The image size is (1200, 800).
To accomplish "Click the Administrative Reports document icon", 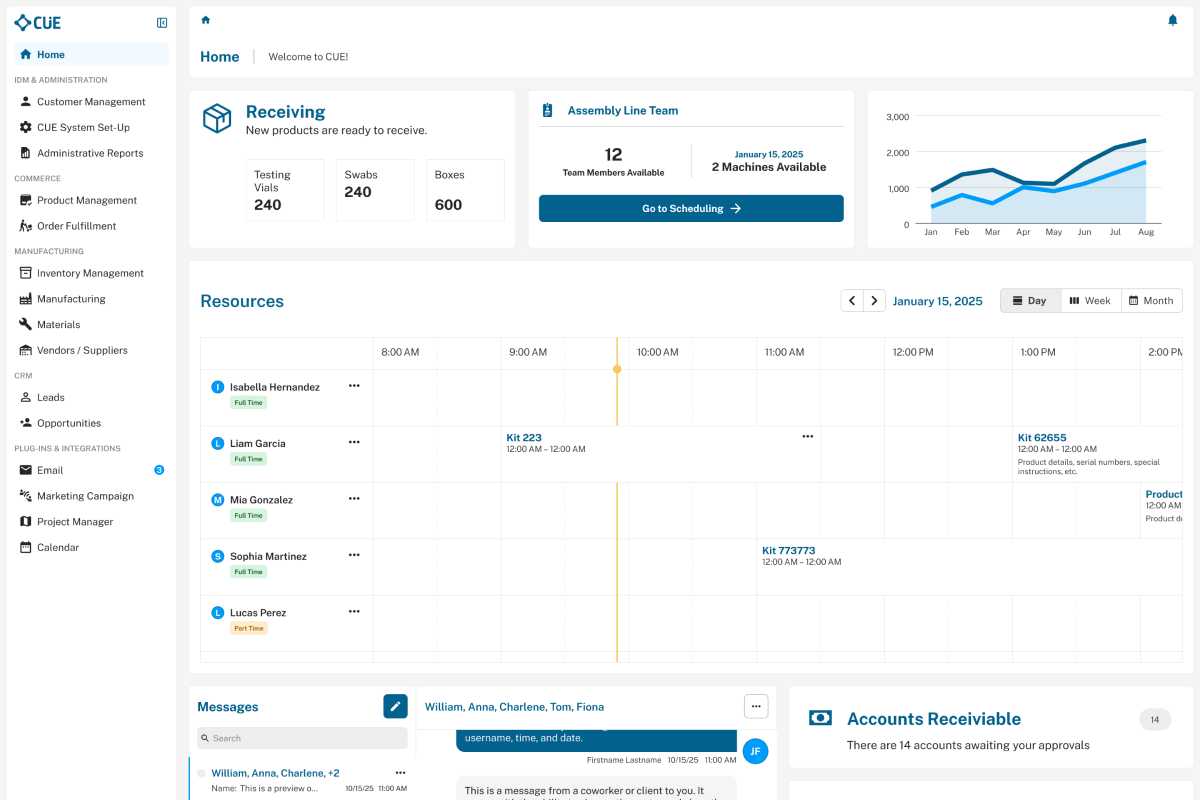I will [26, 153].
